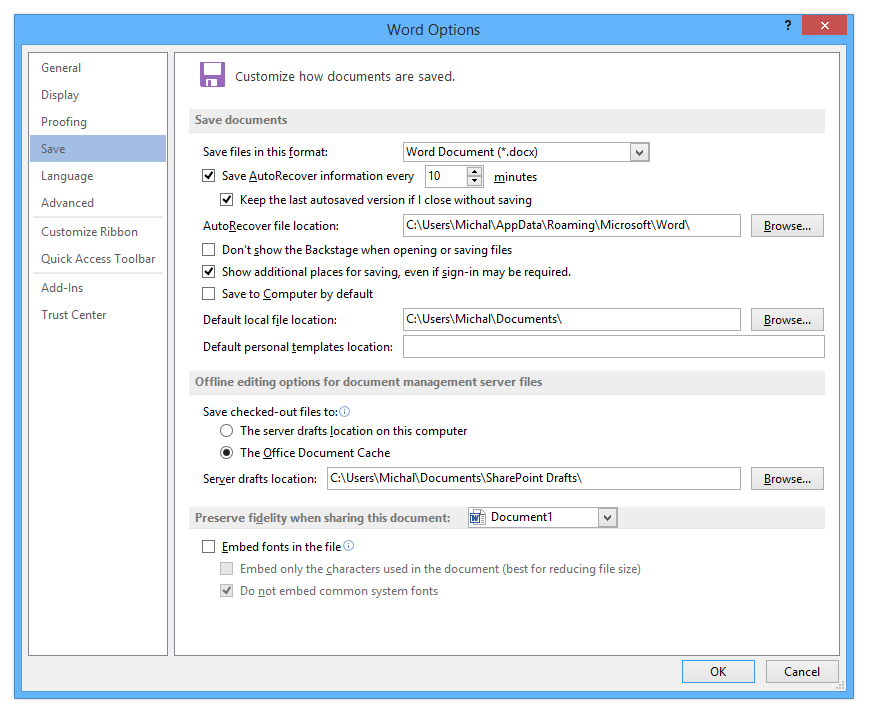Click info icon beside 'Save checked-out files to'

click(x=344, y=411)
